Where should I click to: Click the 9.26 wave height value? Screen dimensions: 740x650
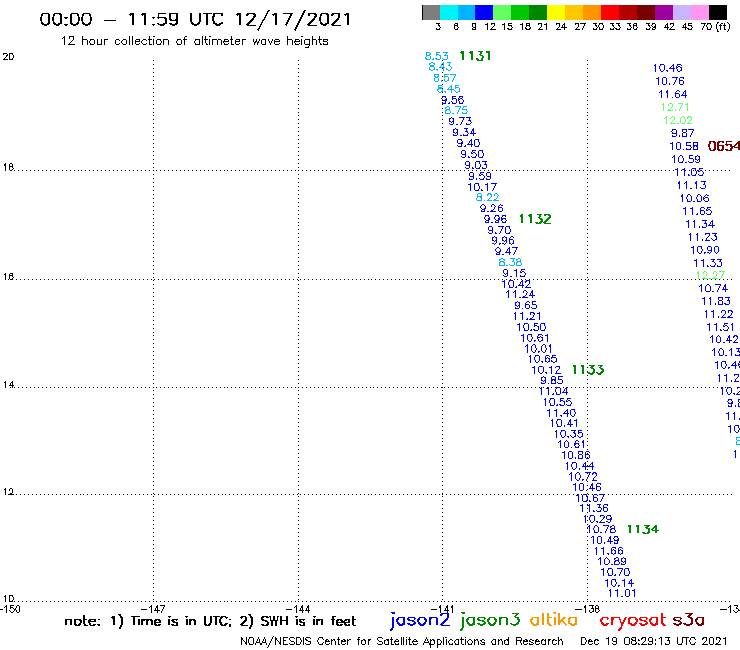[491, 209]
